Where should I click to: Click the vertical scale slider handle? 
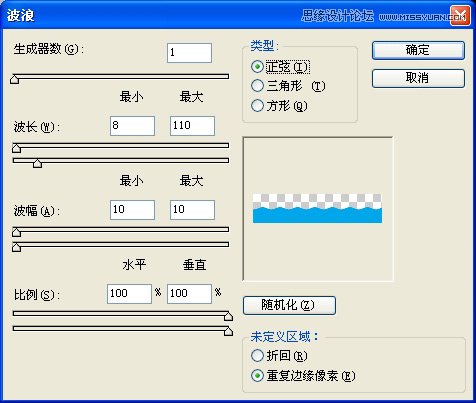pos(228,331)
